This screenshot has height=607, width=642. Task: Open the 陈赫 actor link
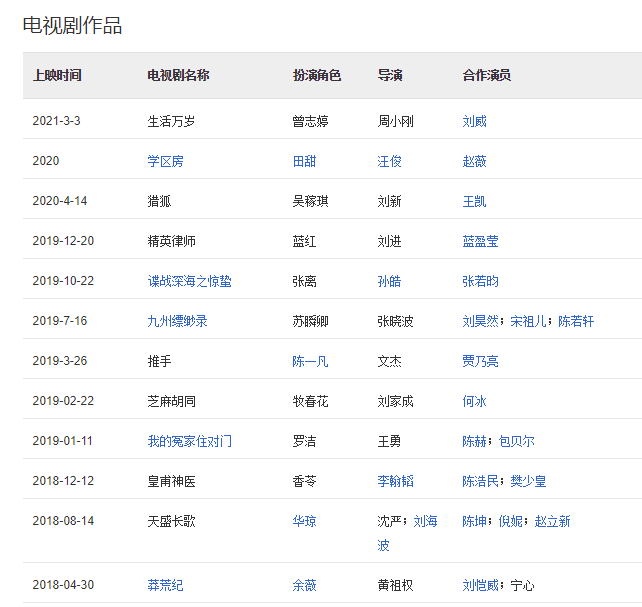pos(474,441)
